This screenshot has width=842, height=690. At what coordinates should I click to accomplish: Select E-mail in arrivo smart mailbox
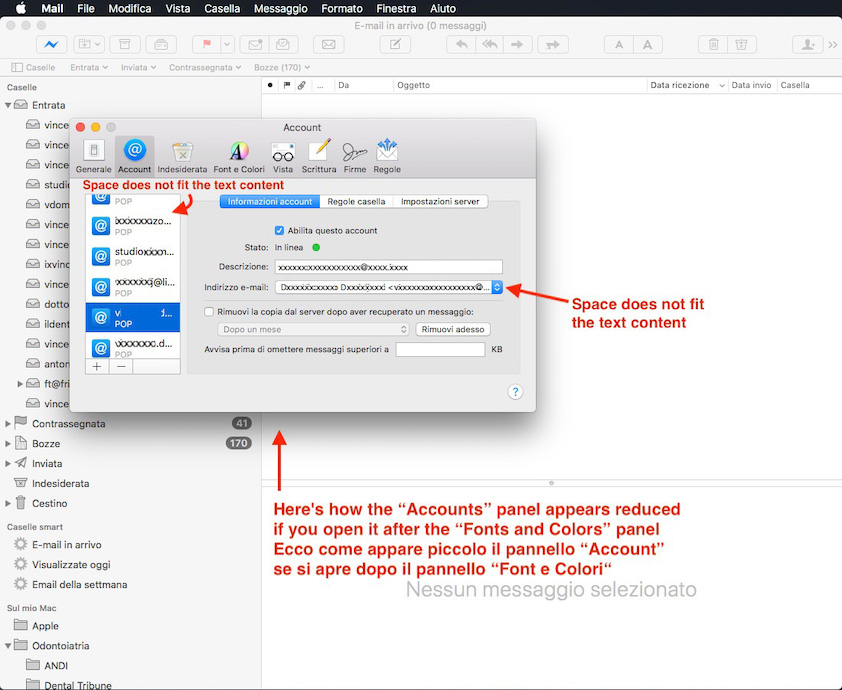coord(67,544)
